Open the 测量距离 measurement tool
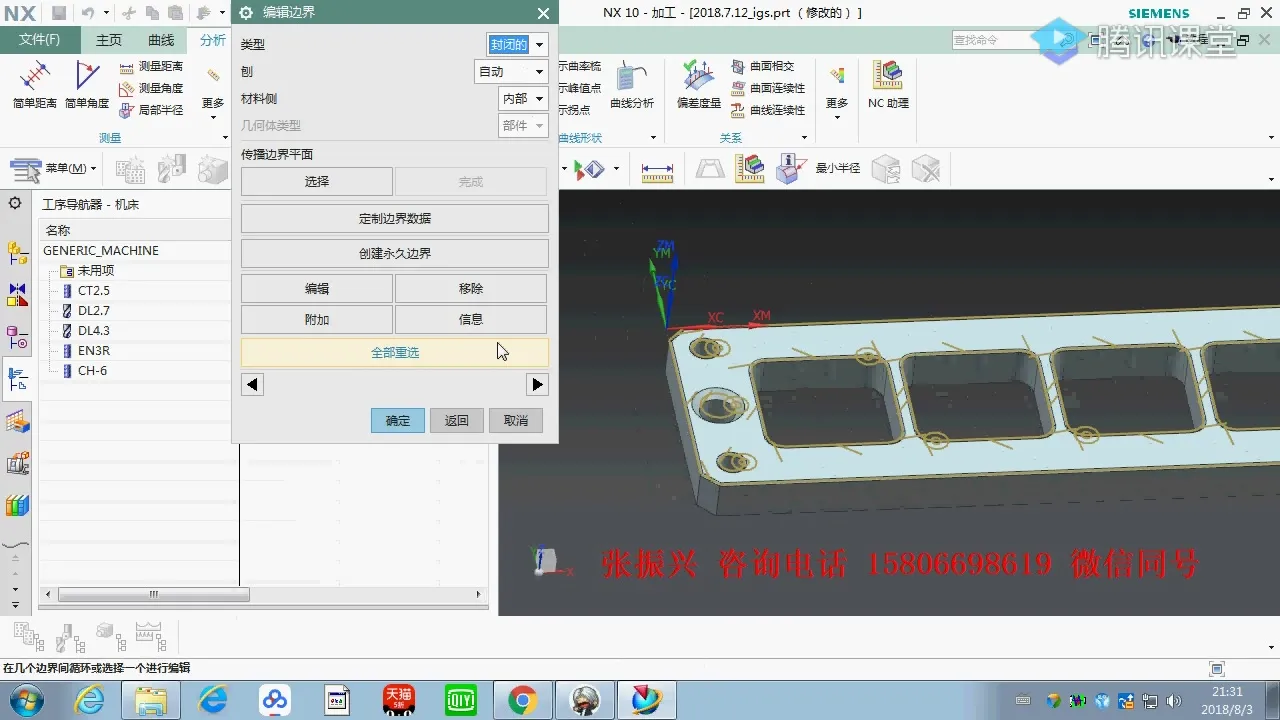Image resolution: width=1280 pixels, height=720 pixels. [x=150, y=68]
